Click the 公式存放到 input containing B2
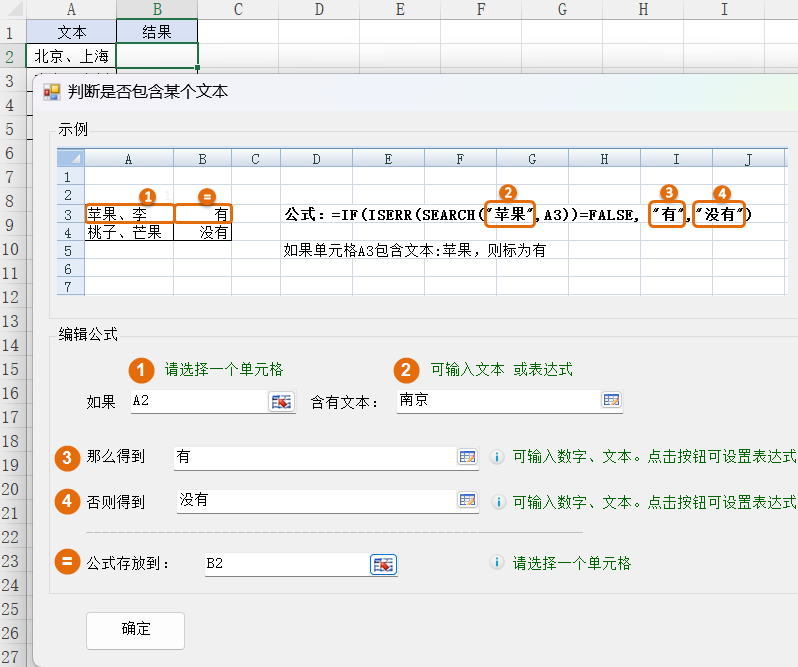798x667 pixels. [x=285, y=564]
